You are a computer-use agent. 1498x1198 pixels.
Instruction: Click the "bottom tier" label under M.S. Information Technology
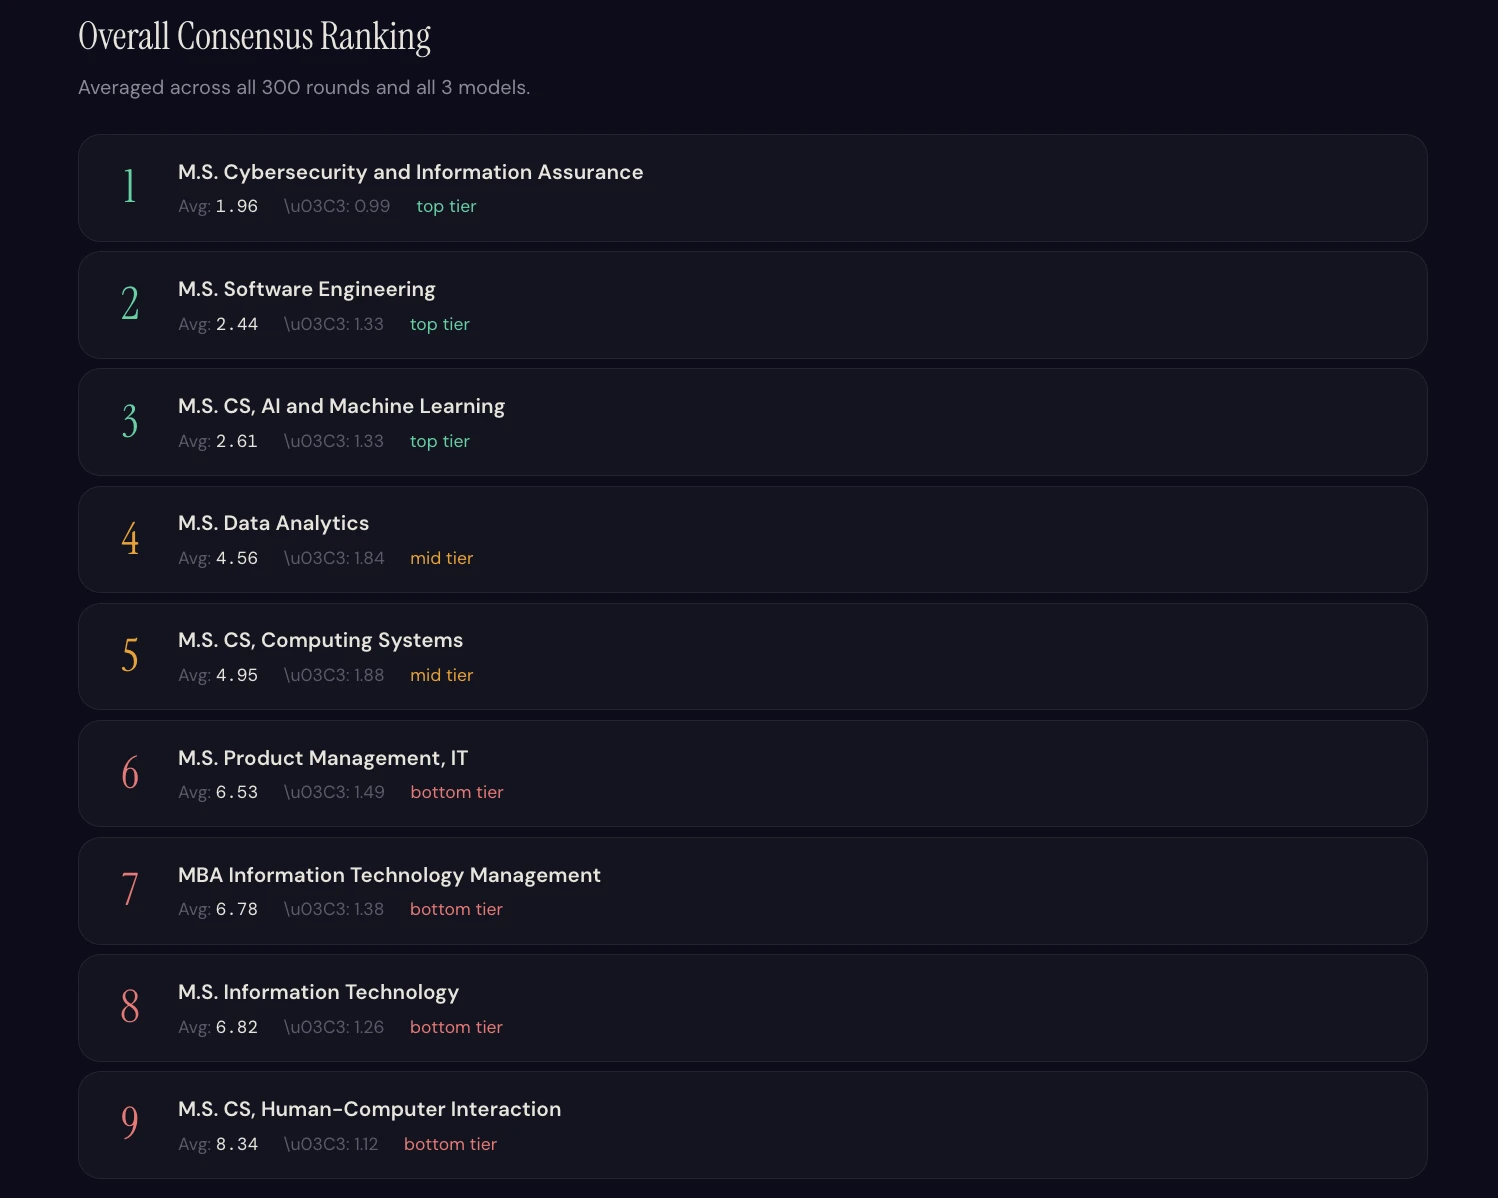click(x=456, y=1027)
